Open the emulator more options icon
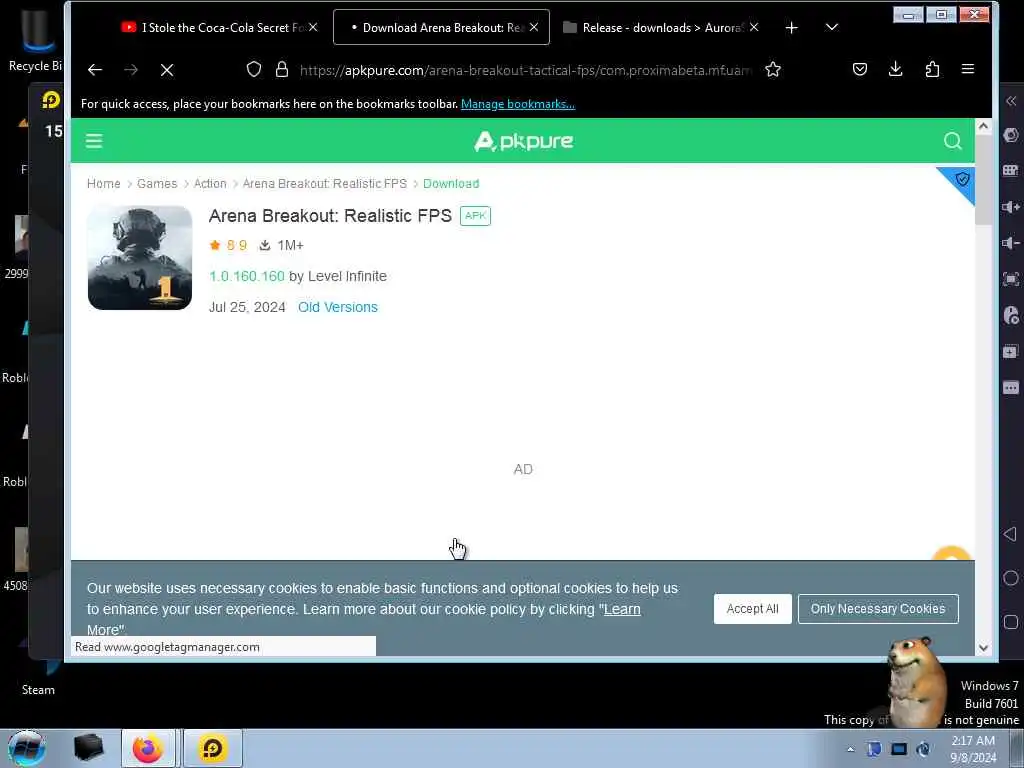This screenshot has width=1024, height=768. pyautogui.click(x=1011, y=388)
